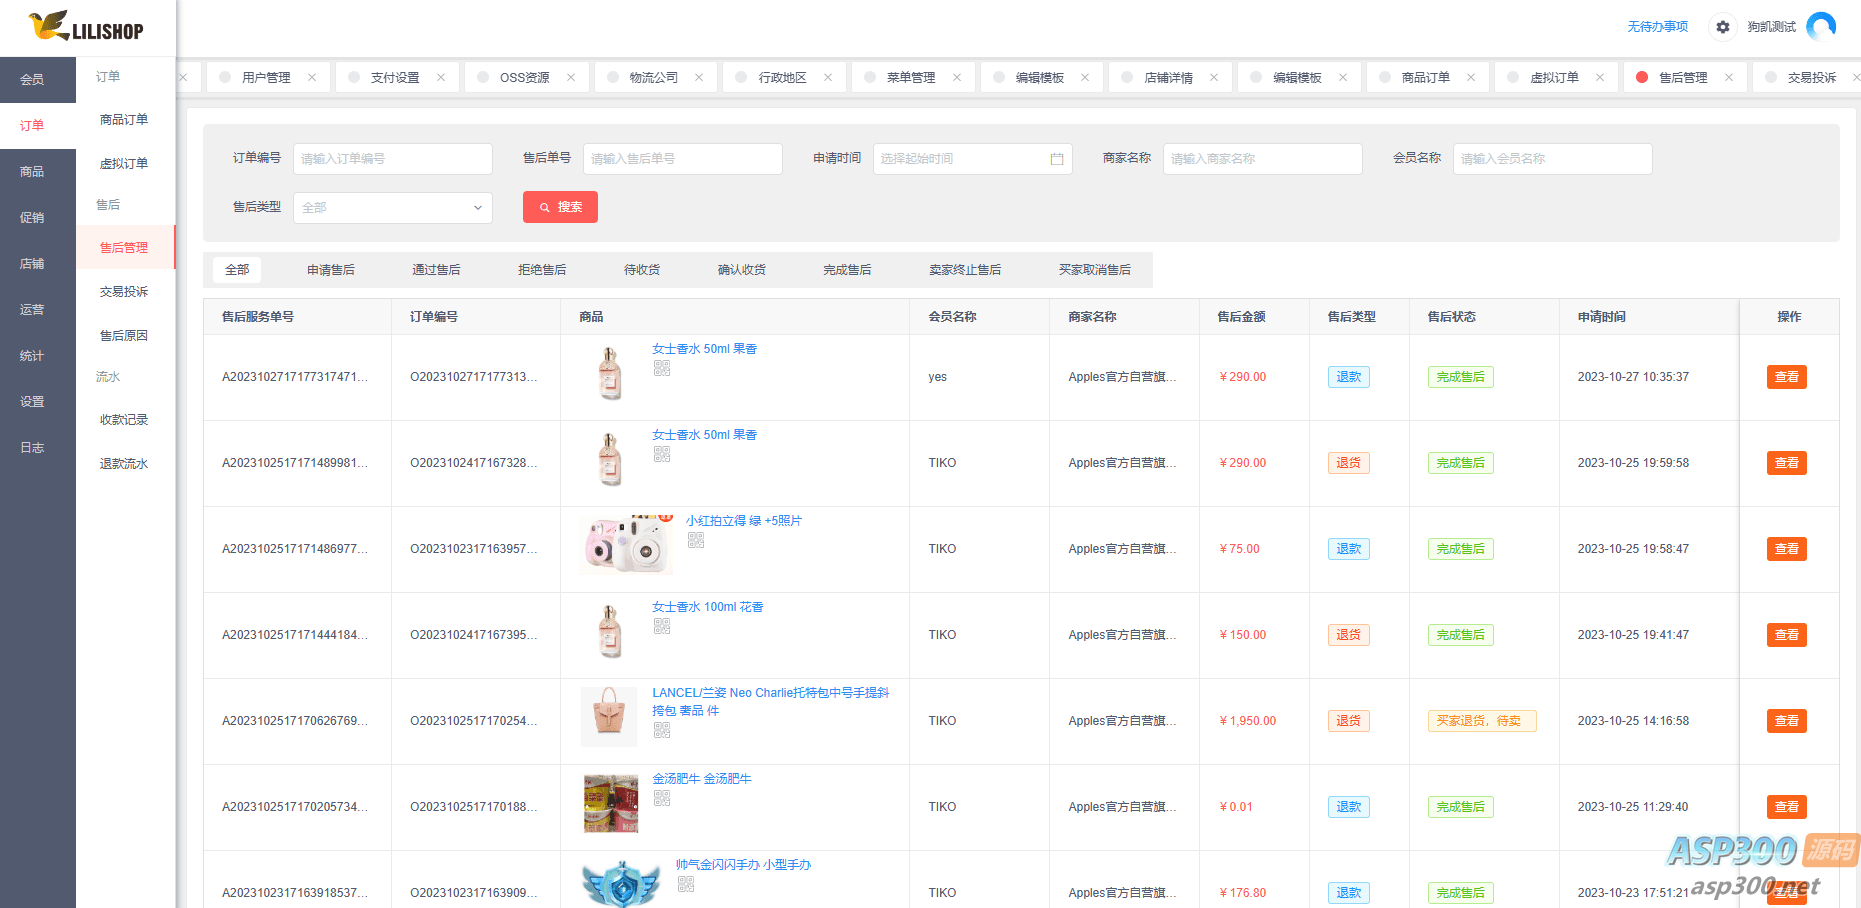The width and height of the screenshot is (1861, 908).
Task: Open the 统计 section in the sidebar
Action: tap(38, 356)
